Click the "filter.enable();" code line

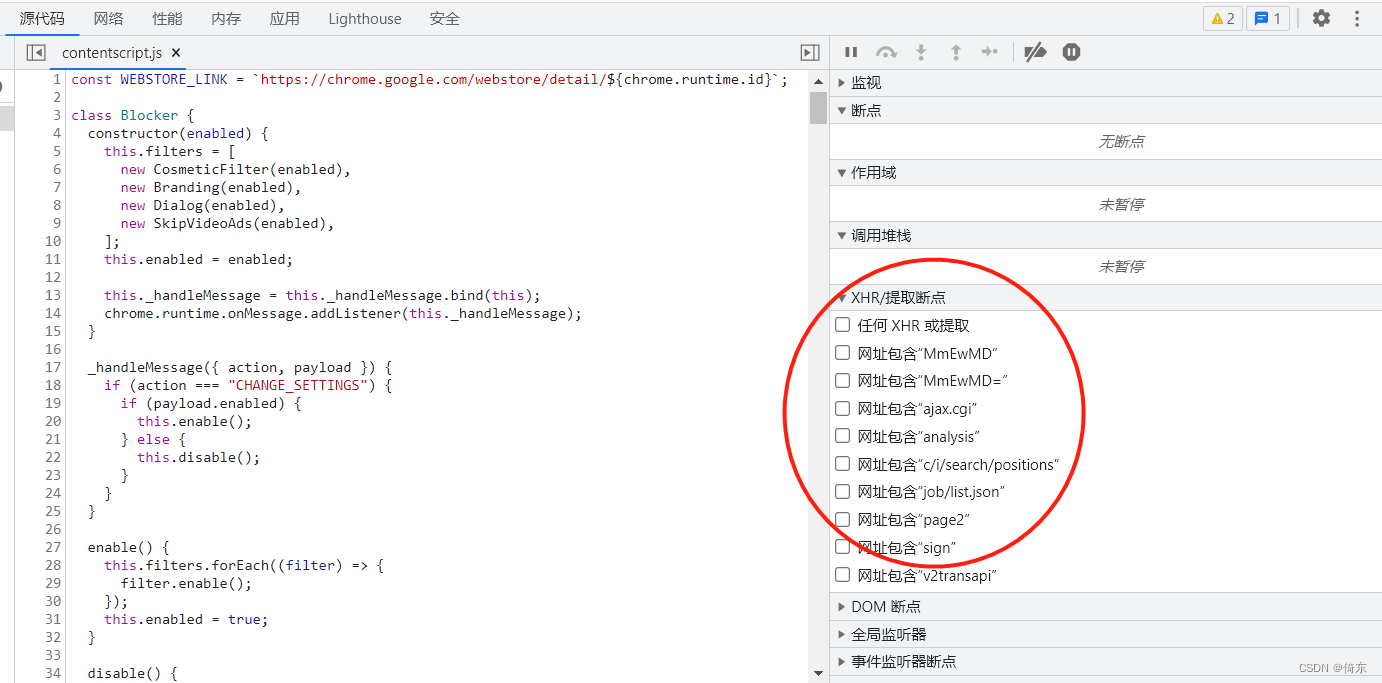pyautogui.click(x=186, y=583)
